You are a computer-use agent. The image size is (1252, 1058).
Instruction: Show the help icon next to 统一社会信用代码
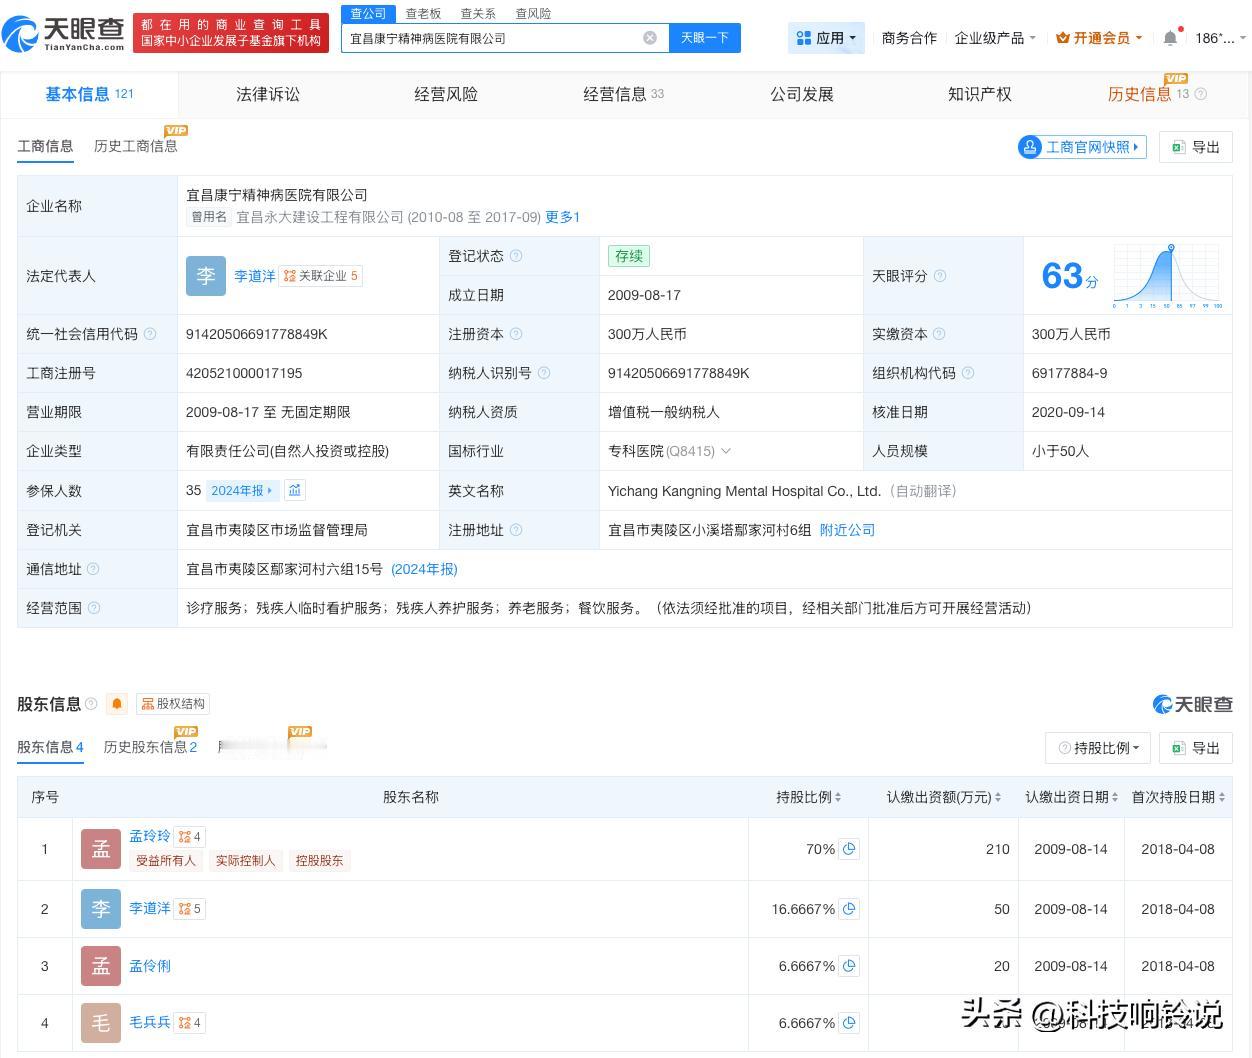[150, 334]
